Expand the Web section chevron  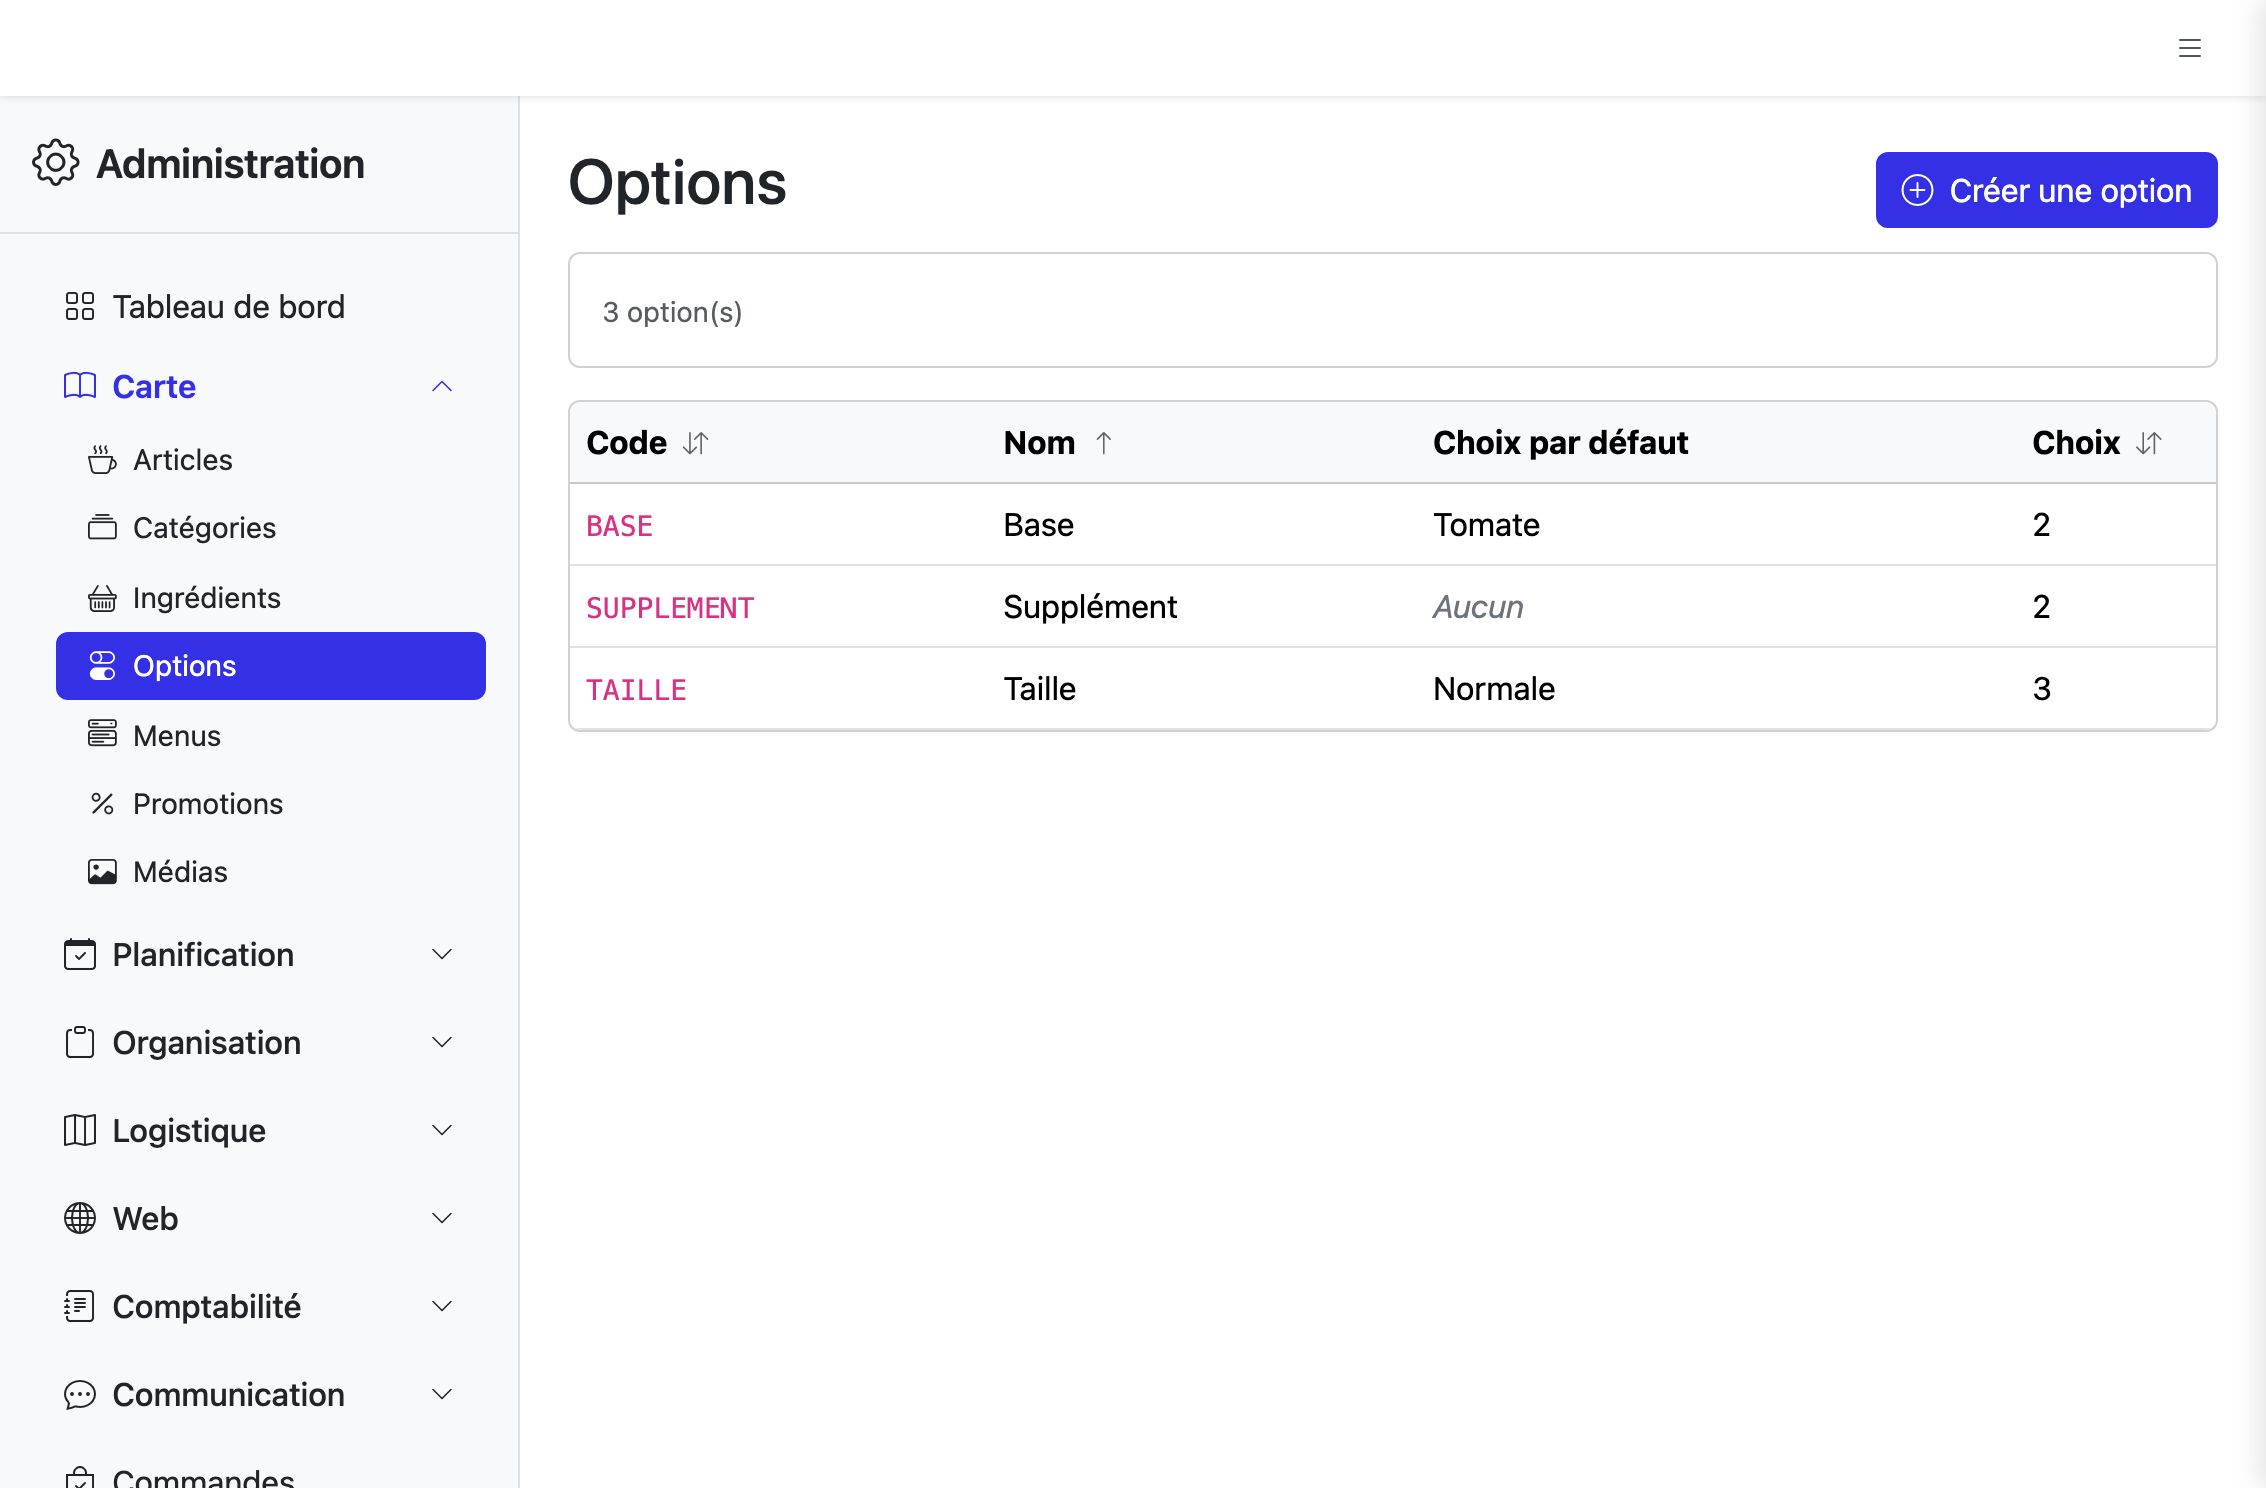[442, 1218]
